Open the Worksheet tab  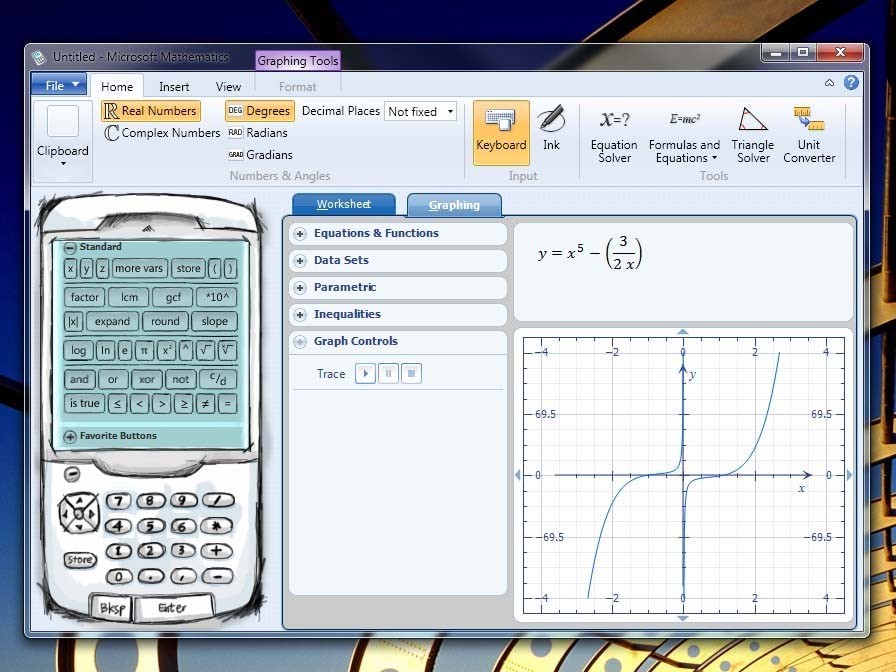point(343,205)
